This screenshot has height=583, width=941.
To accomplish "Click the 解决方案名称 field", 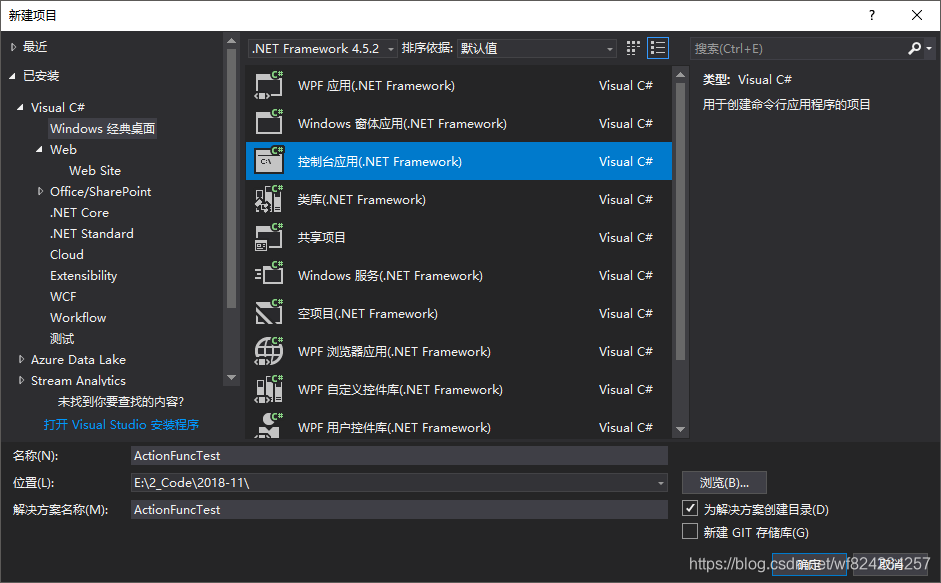I will click(399, 510).
